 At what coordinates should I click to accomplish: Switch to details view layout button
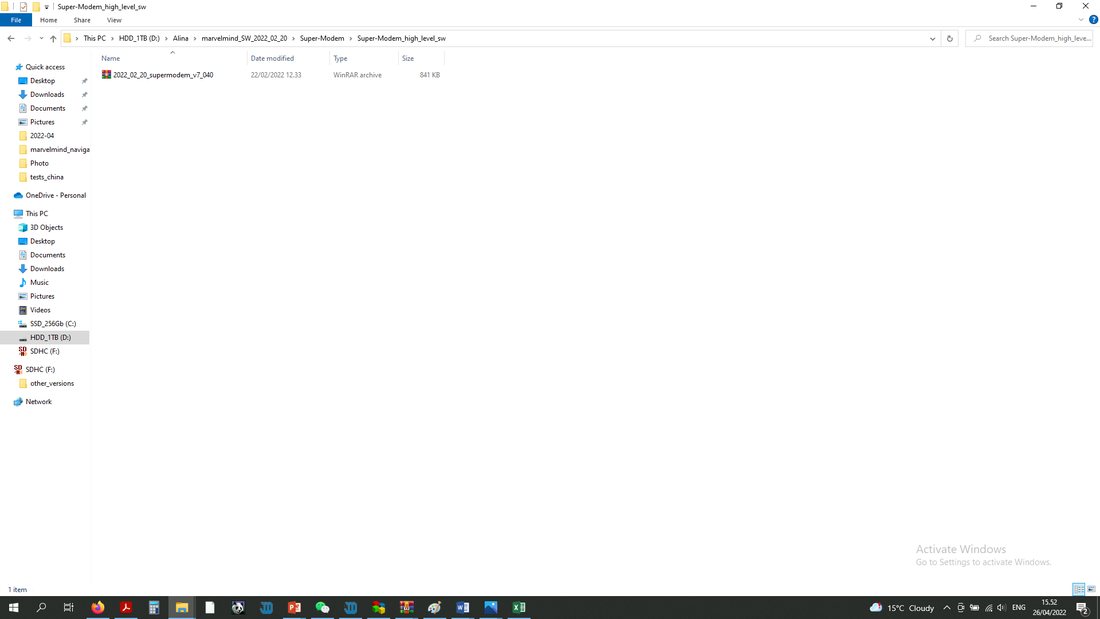[1078, 590]
